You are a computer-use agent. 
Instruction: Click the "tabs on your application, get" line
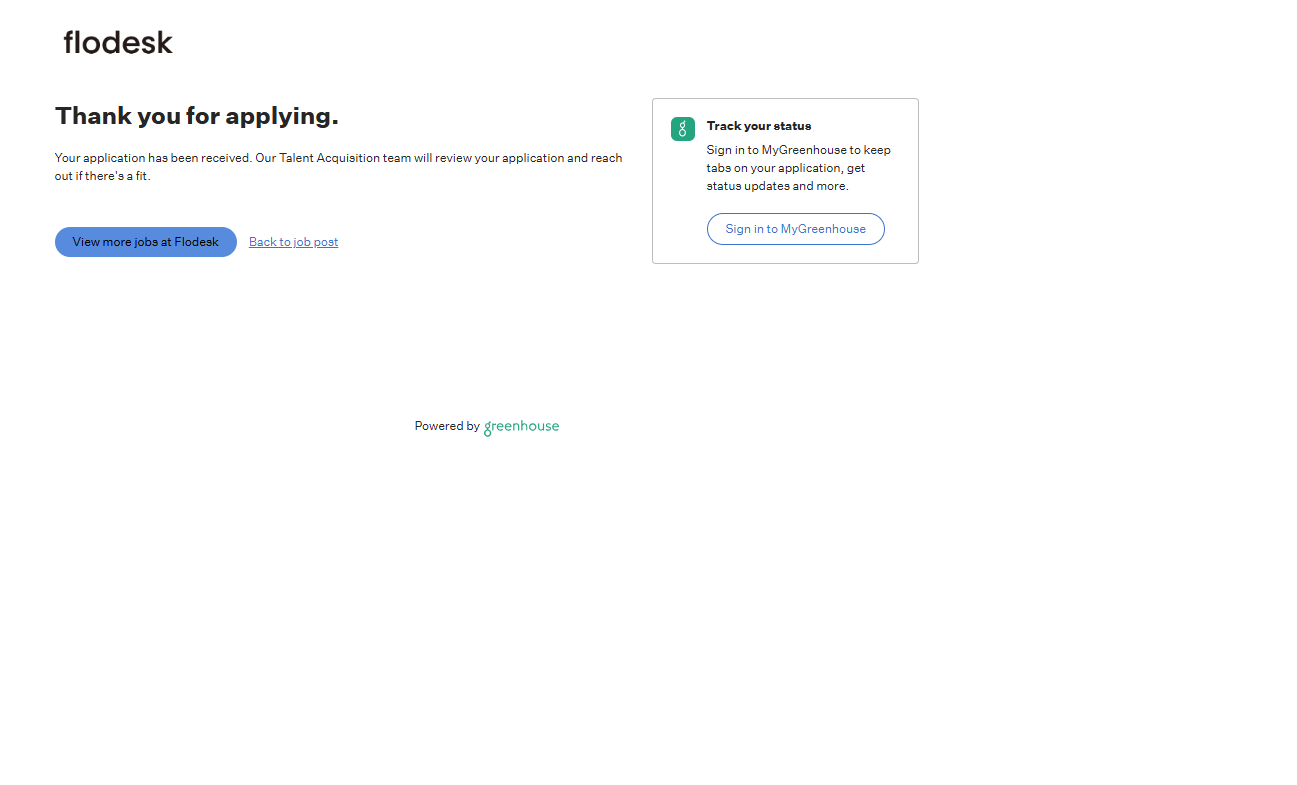[x=785, y=168]
